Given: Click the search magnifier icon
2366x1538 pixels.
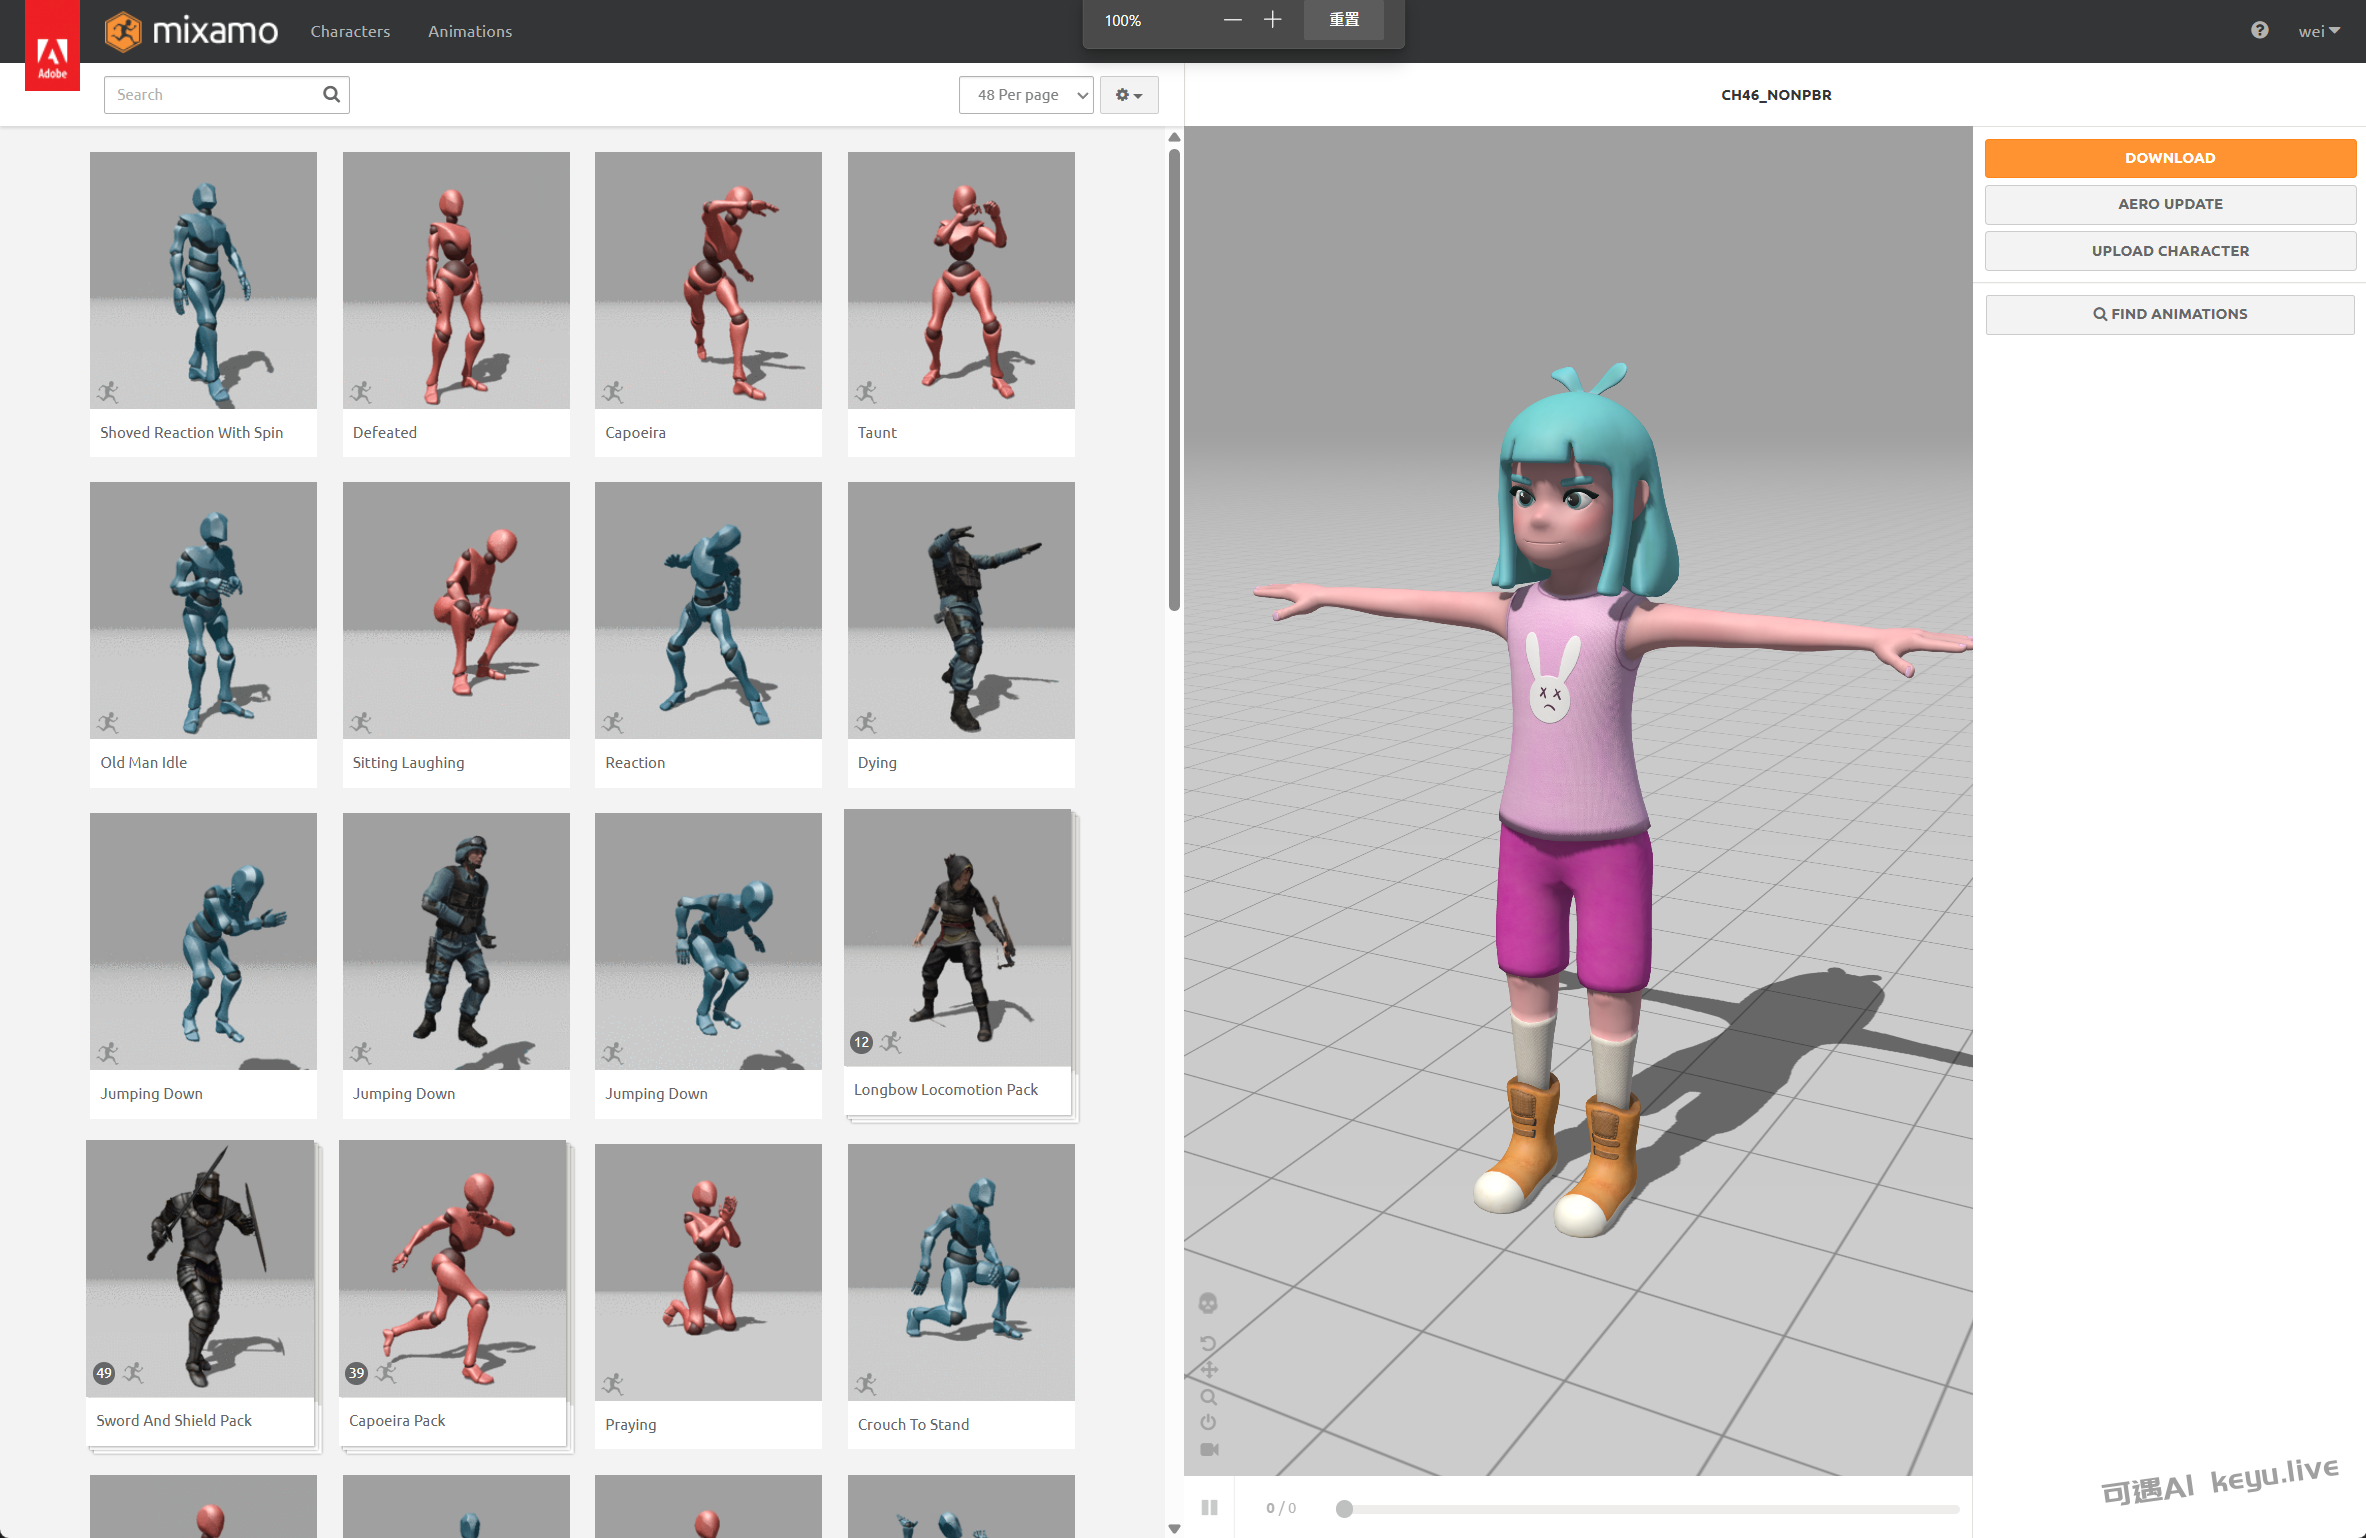Looking at the screenshot, I should coord(331,94).
